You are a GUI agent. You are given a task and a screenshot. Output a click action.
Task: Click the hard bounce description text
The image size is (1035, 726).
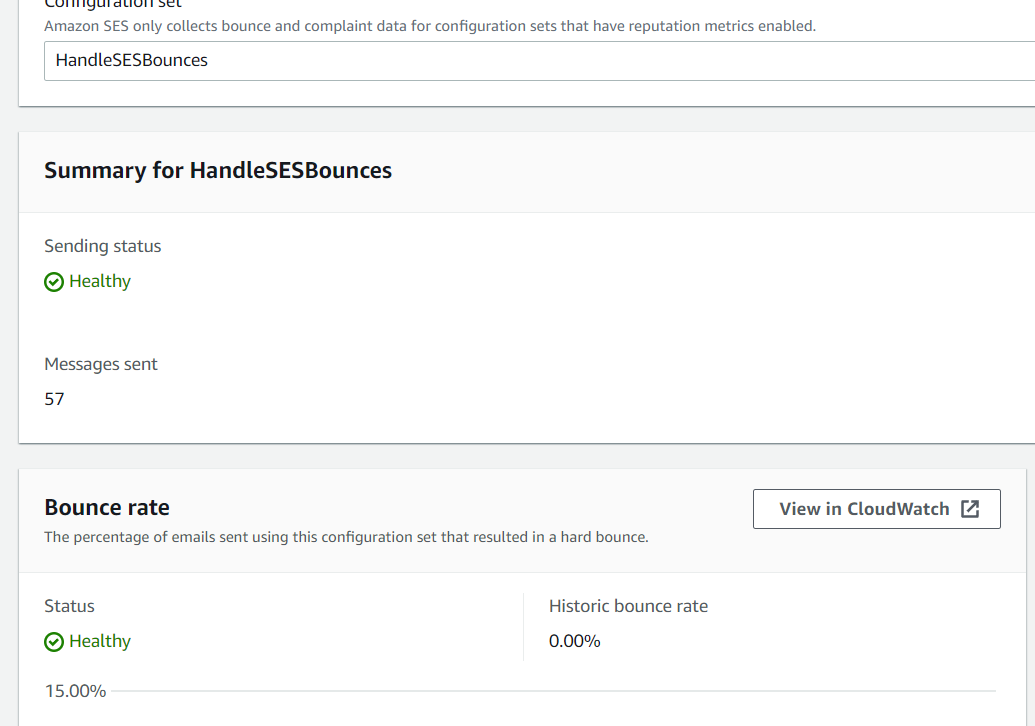pyautogui.click(x=346, y=537)
